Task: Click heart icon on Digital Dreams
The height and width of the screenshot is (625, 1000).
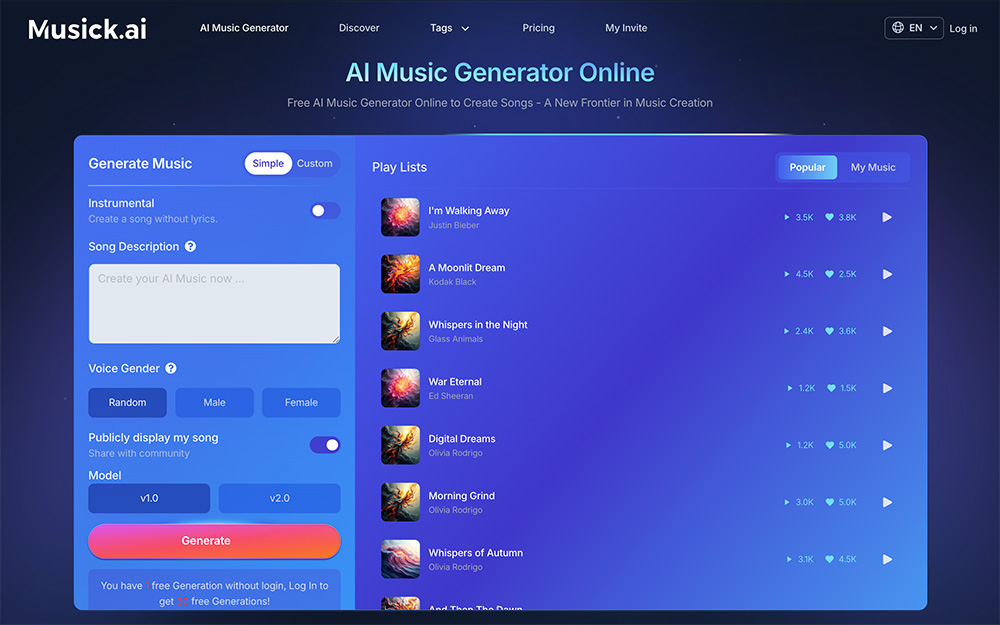Action: pyautogui.click(x=829, y=445)
